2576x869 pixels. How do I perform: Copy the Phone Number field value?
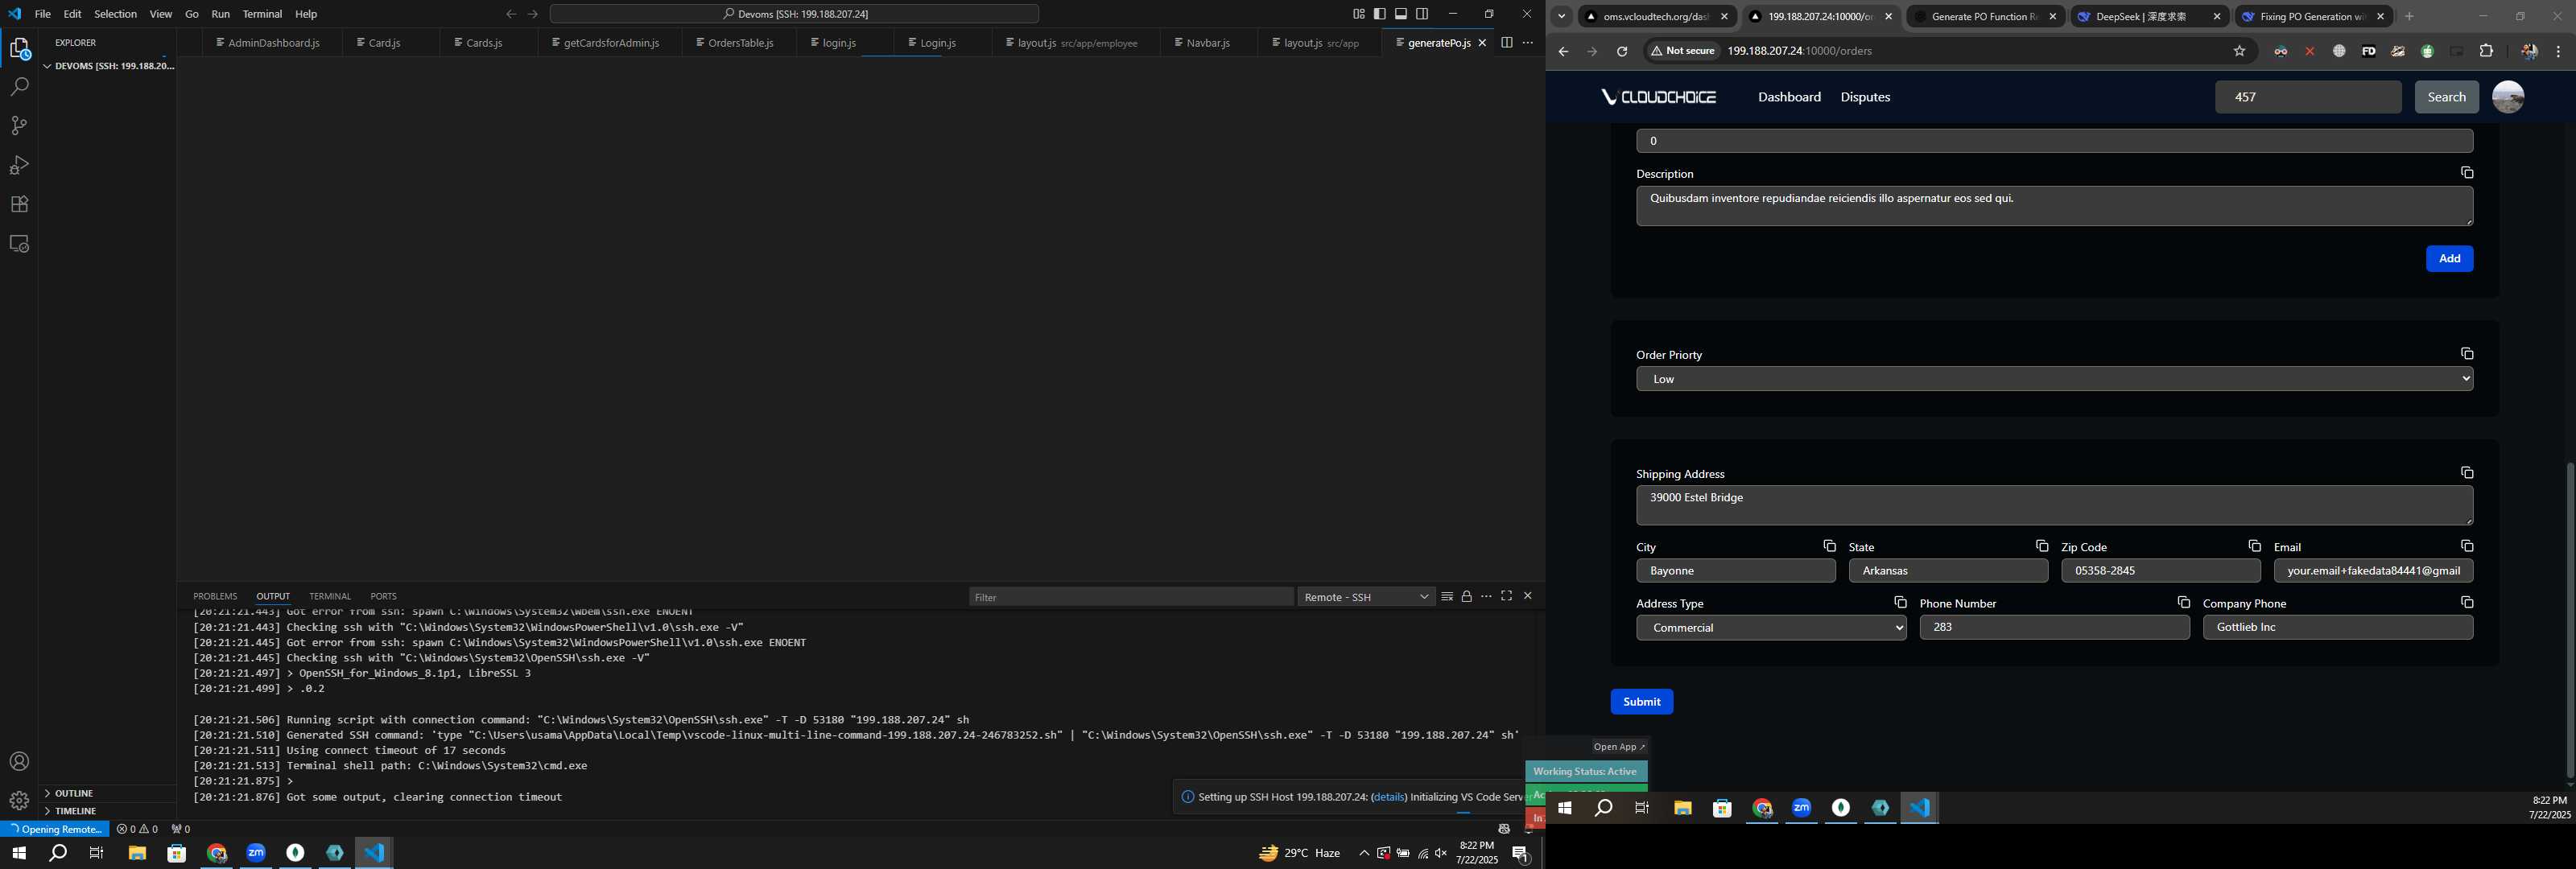tap(2182, 603)
